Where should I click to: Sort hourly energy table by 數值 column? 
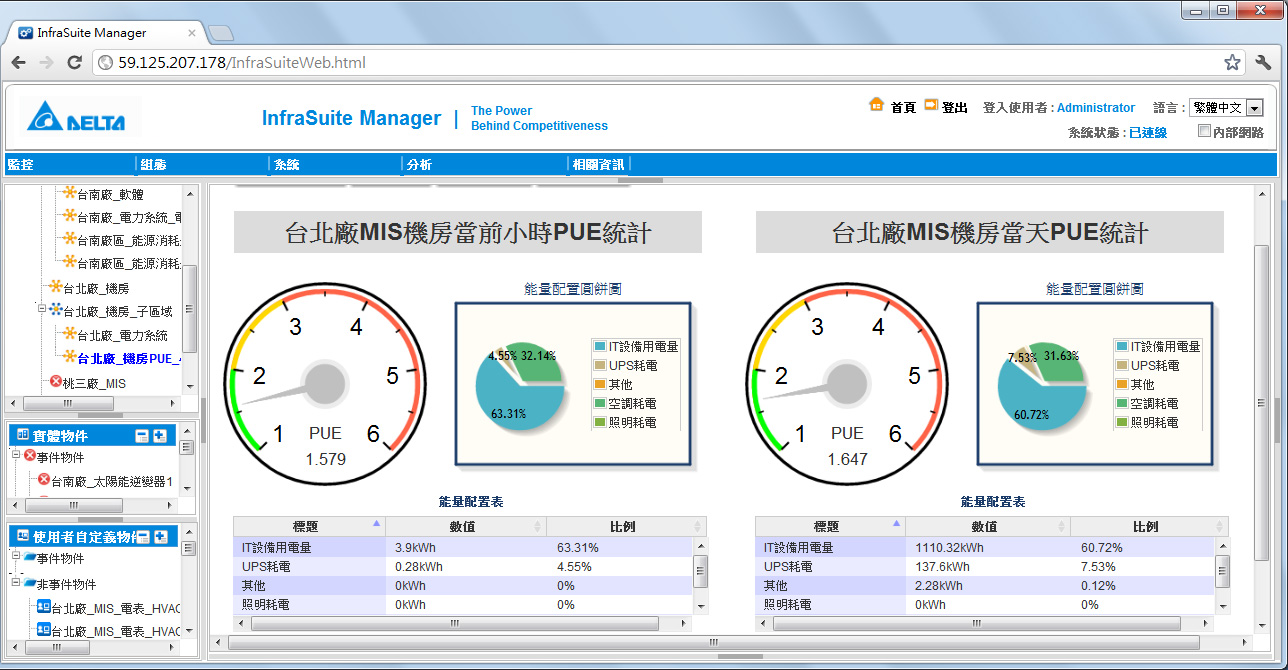click(x=466, y=527)
